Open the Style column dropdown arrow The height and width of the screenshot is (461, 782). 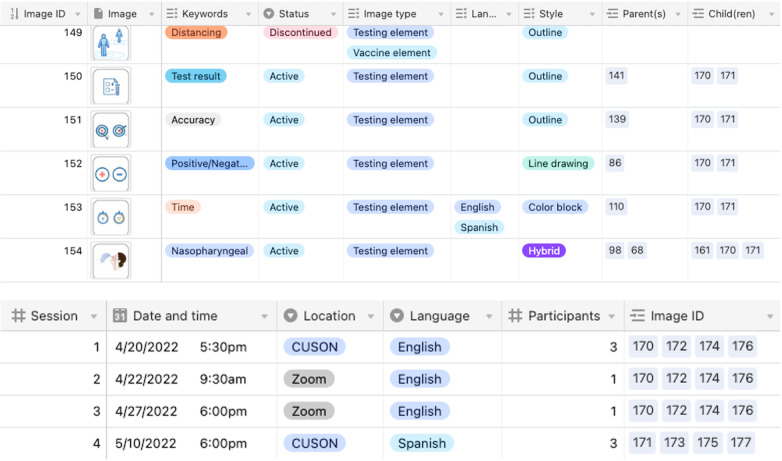(592, 14)
